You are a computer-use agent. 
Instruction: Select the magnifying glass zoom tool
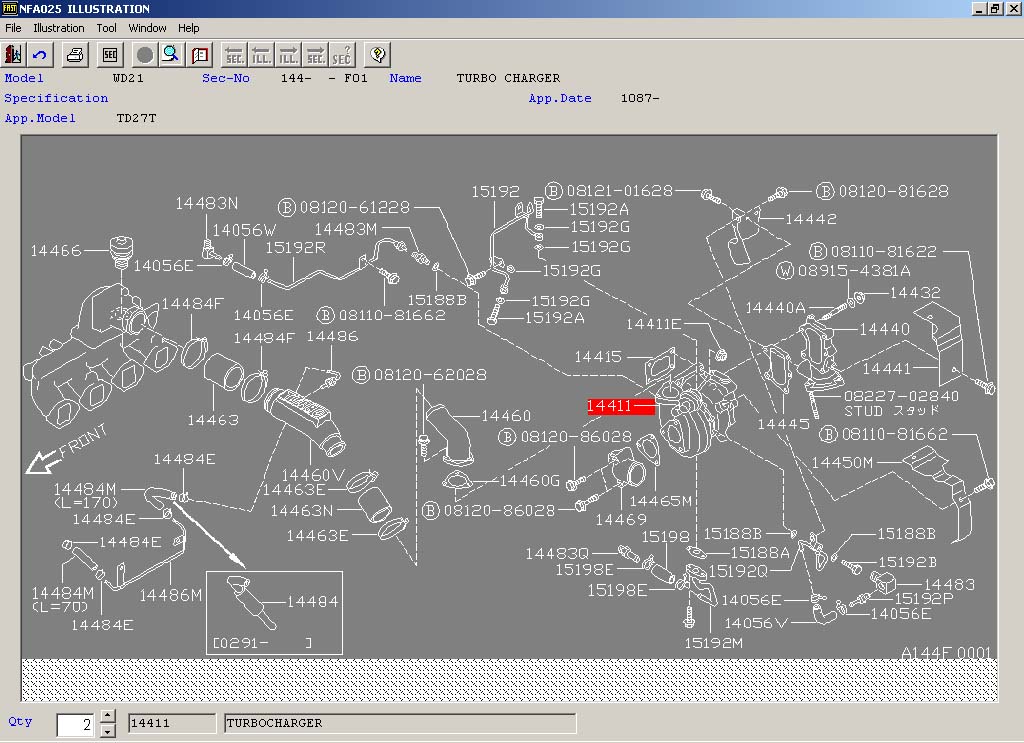coord(171,54)
